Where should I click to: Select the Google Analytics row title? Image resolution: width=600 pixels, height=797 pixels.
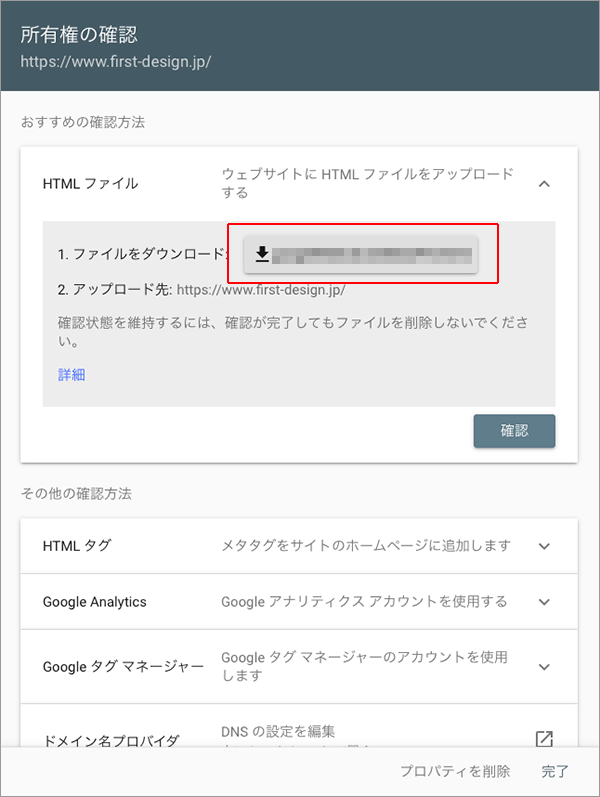click(x=95, y=602)
